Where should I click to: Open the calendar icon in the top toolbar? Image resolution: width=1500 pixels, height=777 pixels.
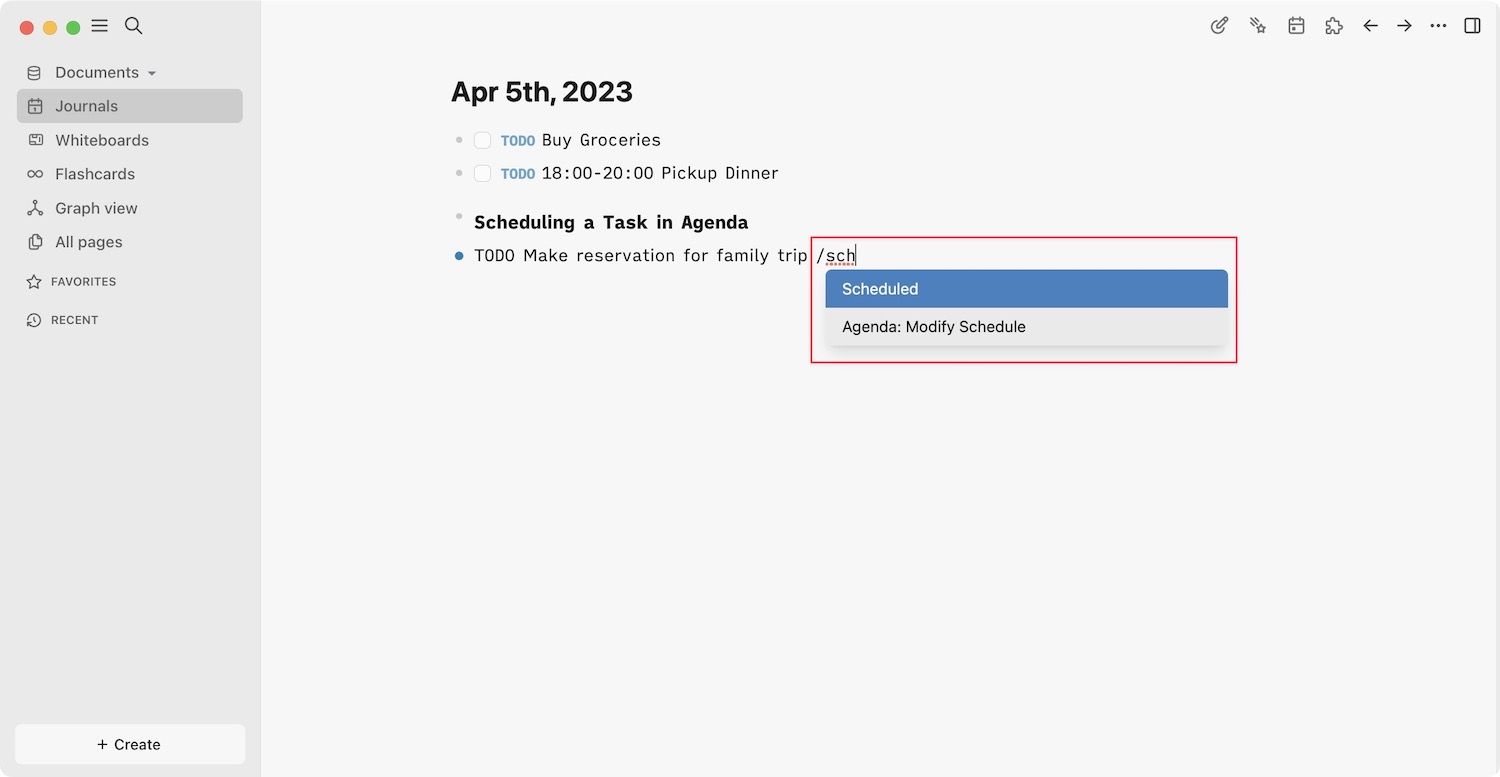(x=1296, y=26)
